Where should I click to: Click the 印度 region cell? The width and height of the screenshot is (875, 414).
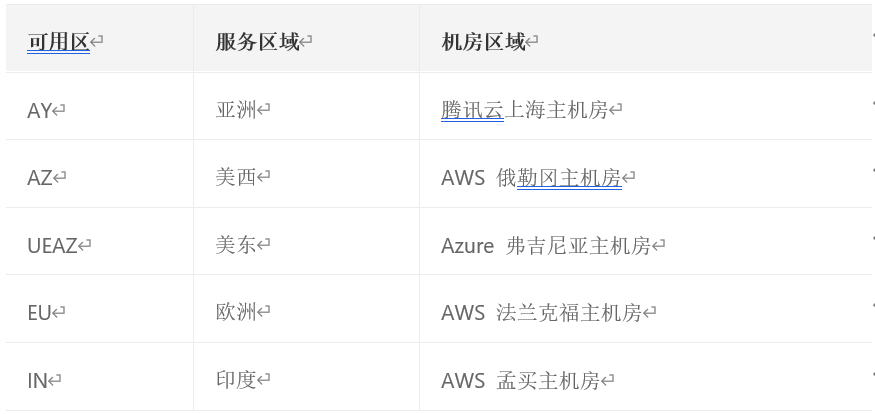(x=237, y=380)
